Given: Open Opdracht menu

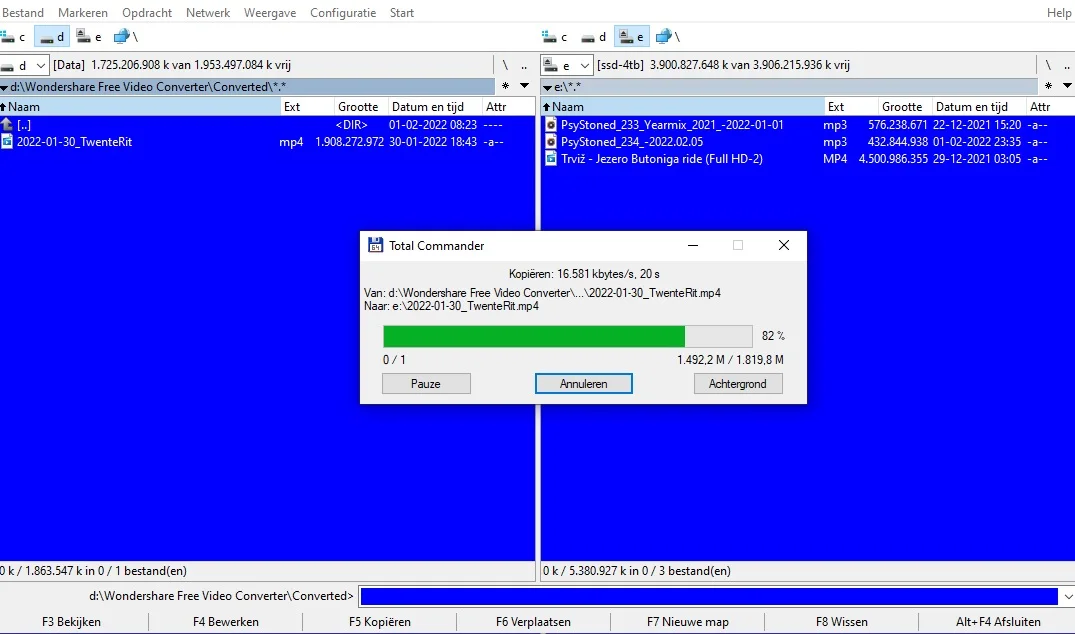Looking at the screenshot, I should [x=147, y=12].
